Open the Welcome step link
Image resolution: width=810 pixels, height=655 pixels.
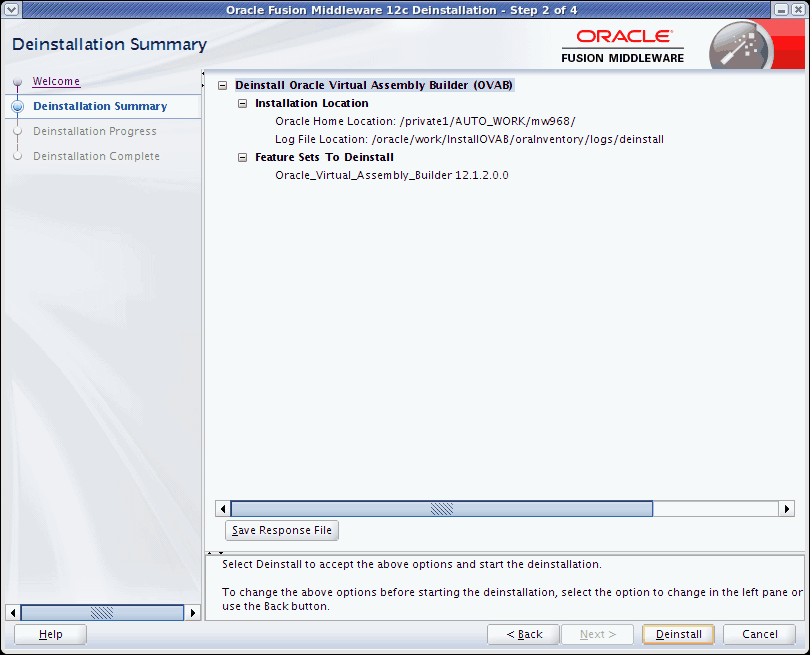pos(56,81)
